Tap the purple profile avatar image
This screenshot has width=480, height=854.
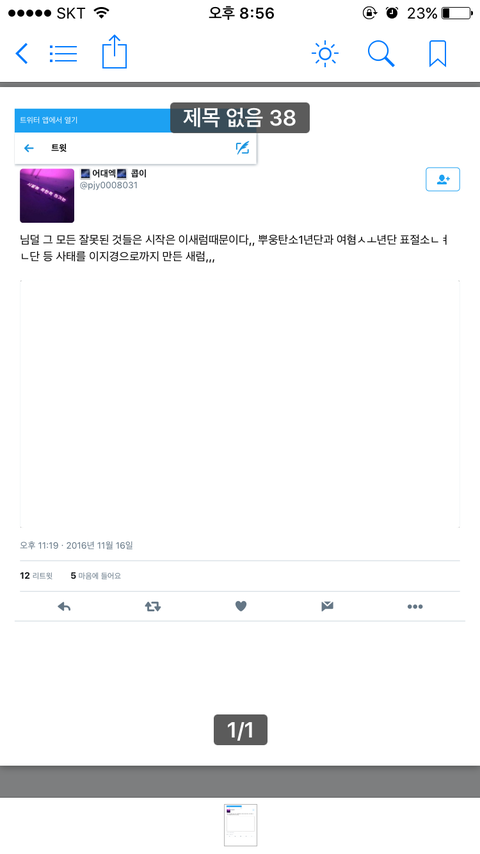[47, 196]
